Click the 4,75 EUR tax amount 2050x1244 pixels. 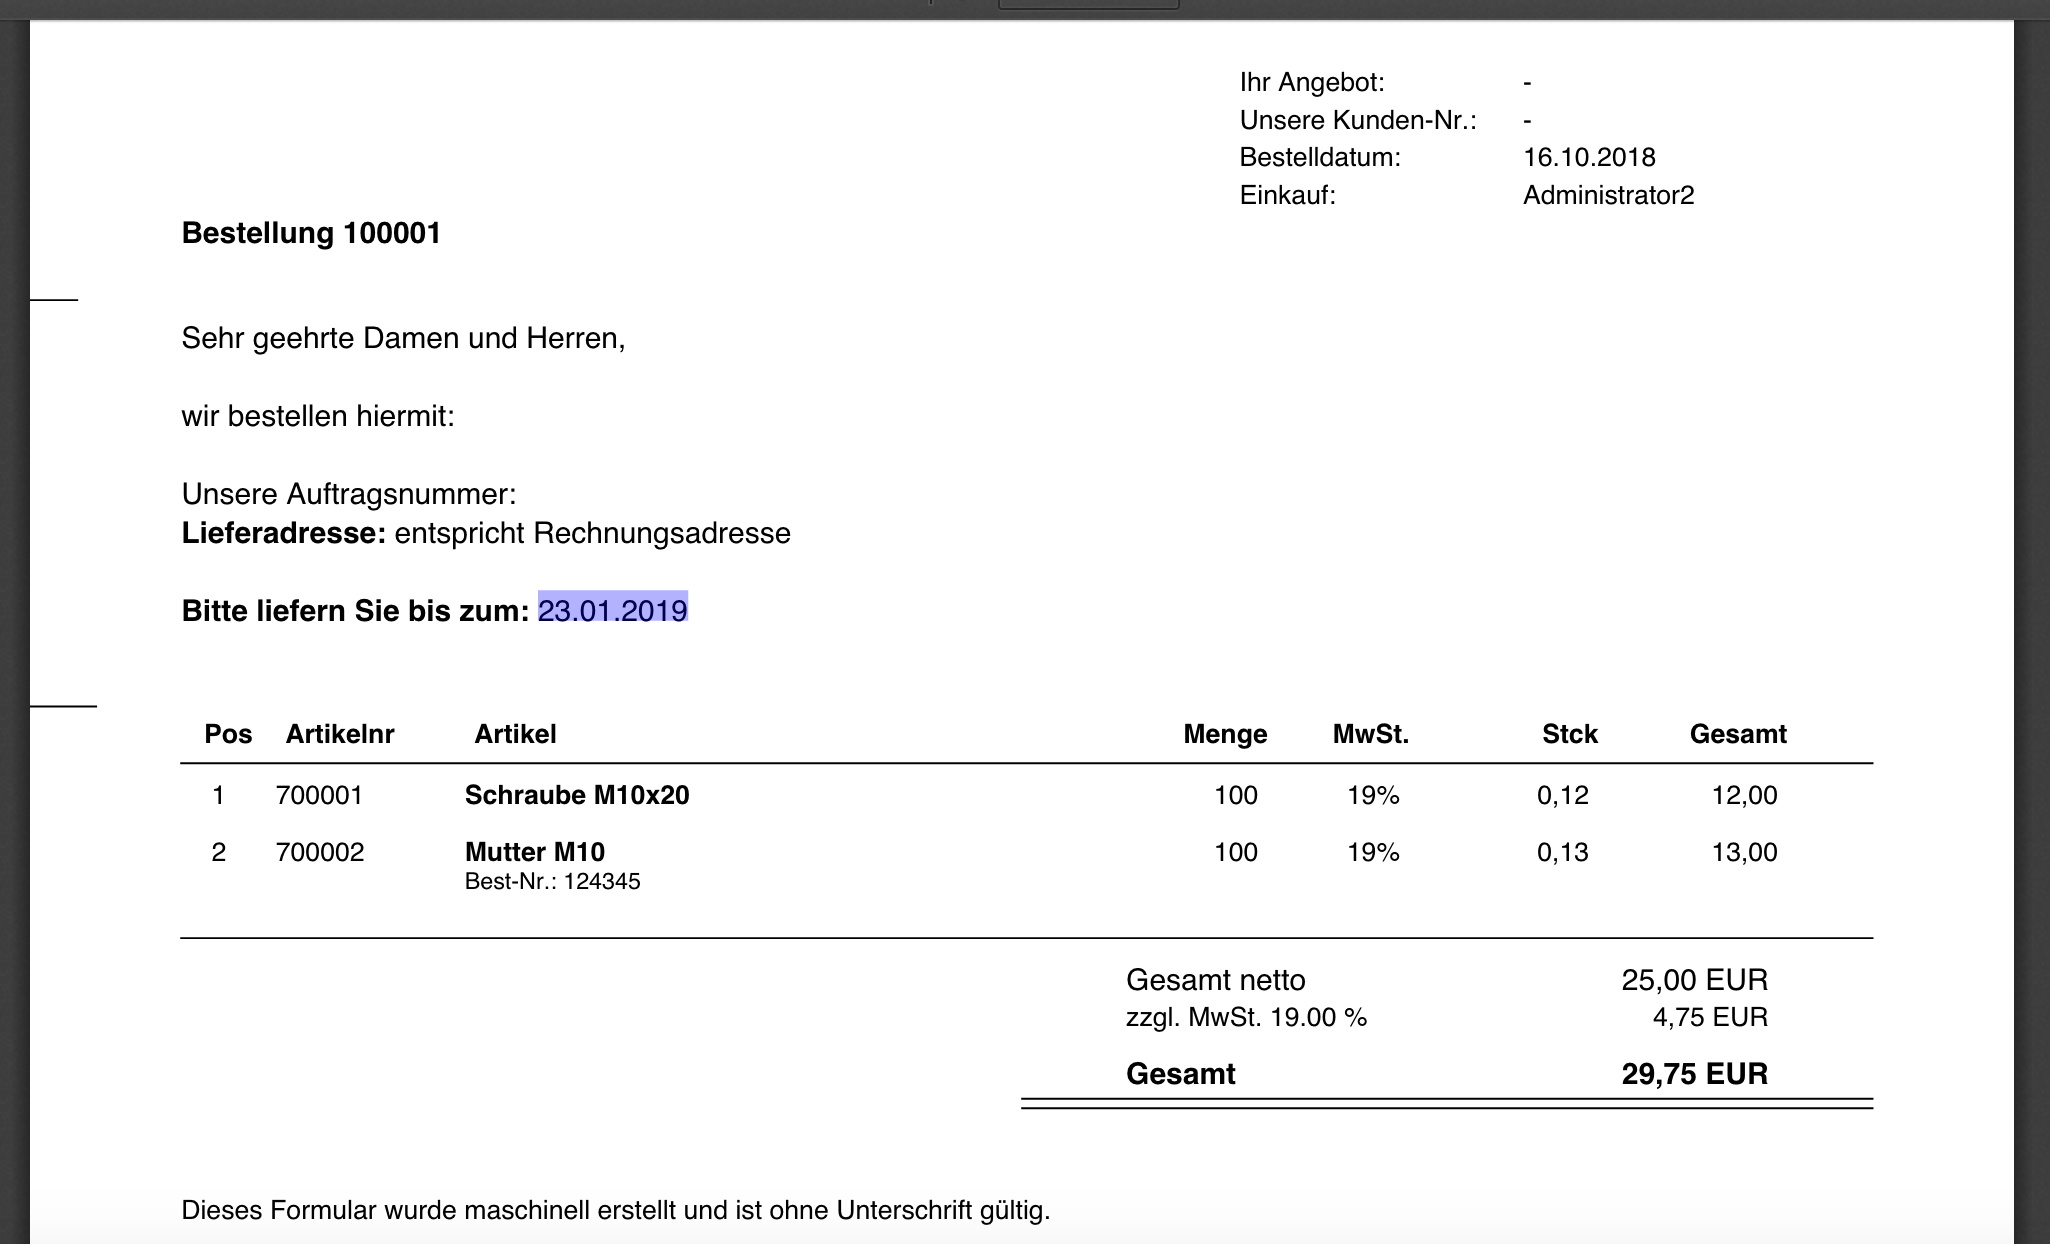pos(1710,1017)
